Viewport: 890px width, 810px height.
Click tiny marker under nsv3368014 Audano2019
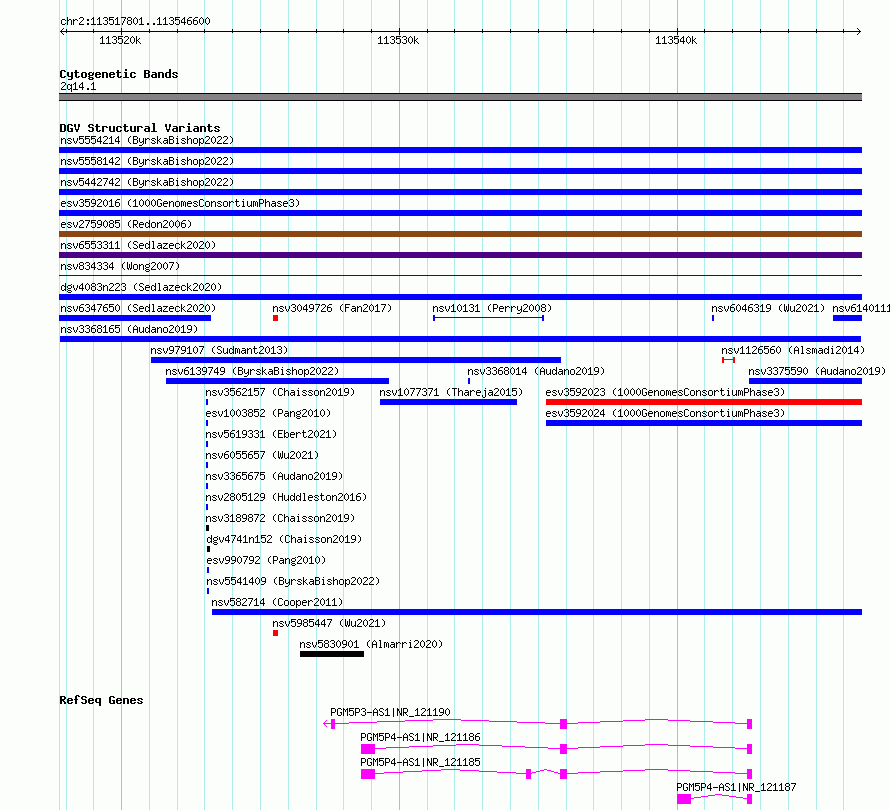(x=469, y=381)
